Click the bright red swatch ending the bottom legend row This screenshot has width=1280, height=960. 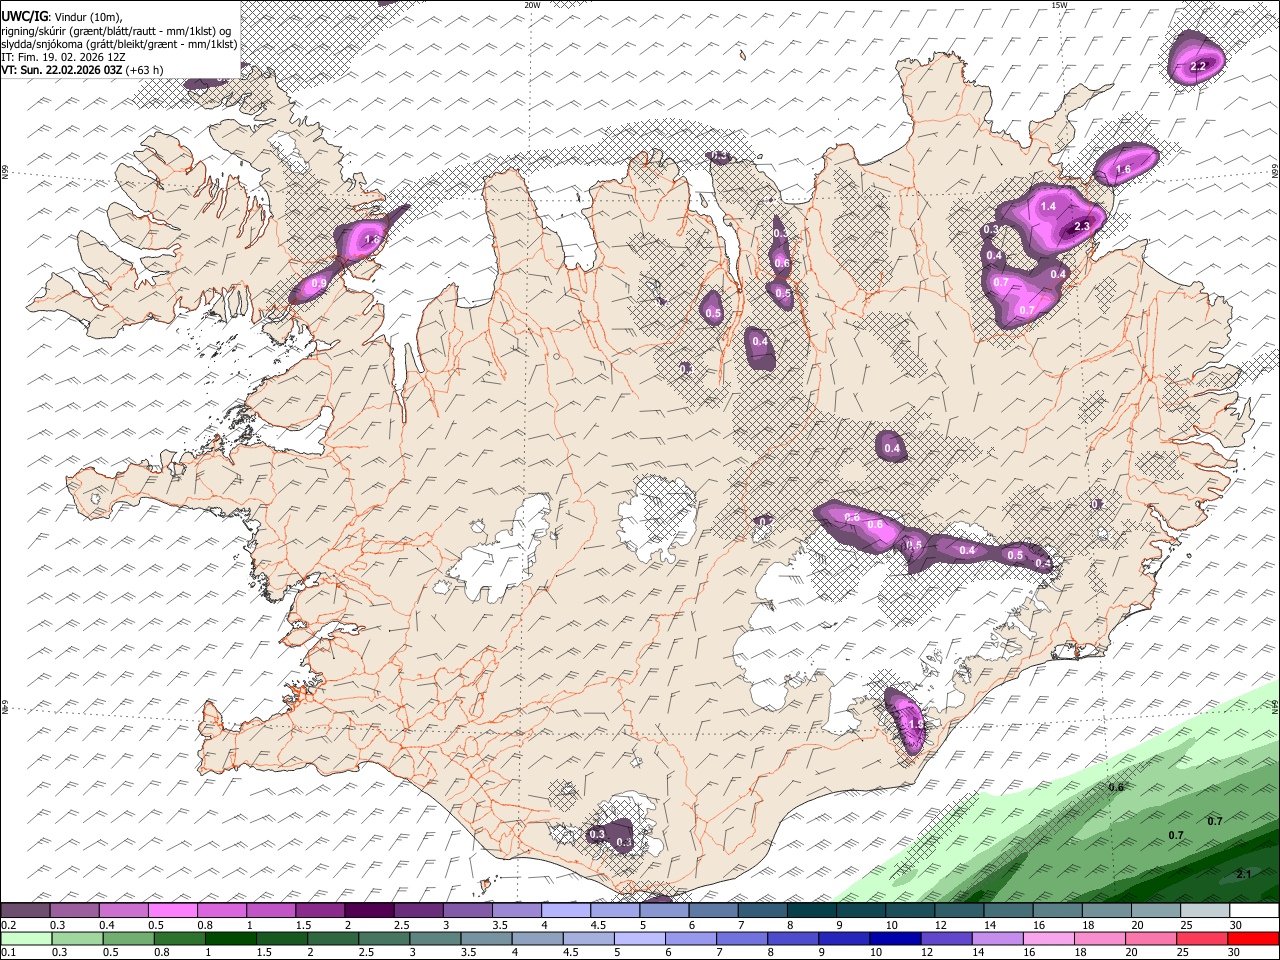pos(1254,939)
